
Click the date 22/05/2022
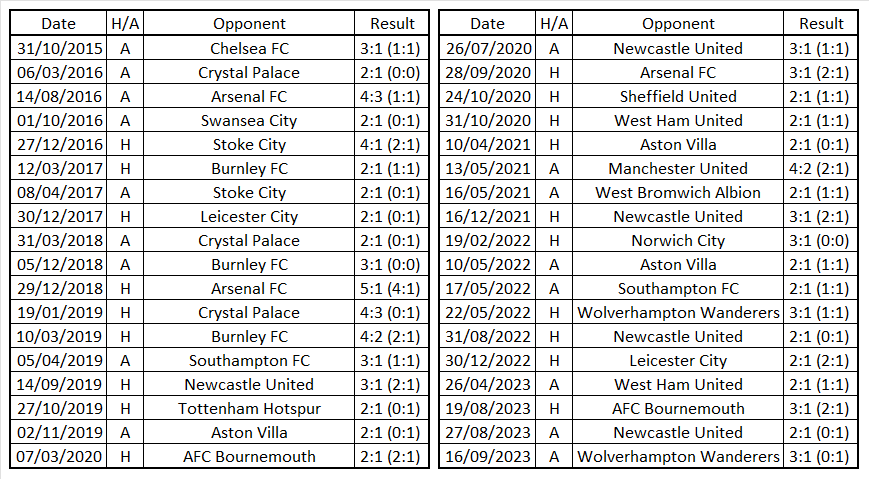click(x=487, y=313)
